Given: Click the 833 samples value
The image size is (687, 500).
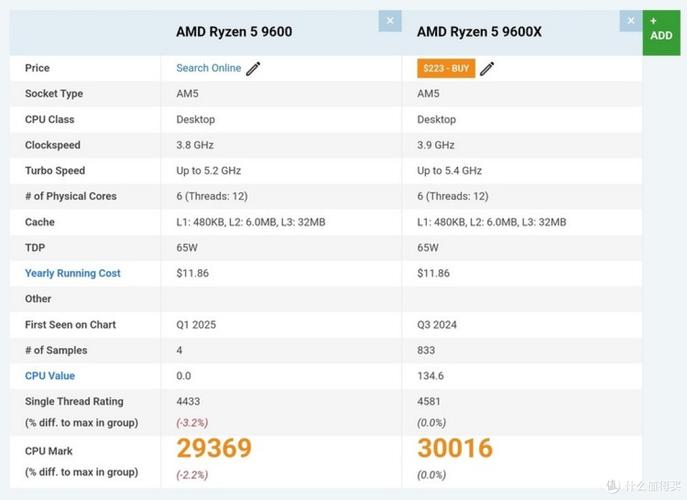Looking at the screenshot, I should coord(427,350).
